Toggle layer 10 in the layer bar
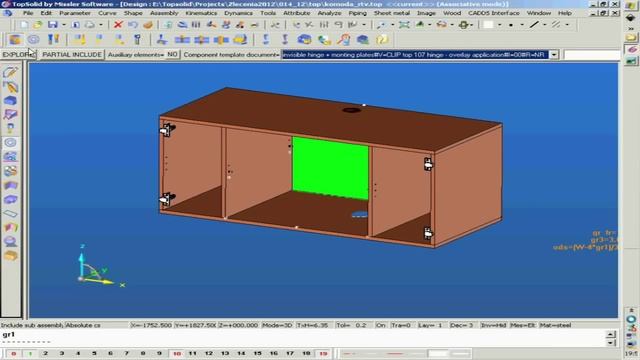This screenshot has height=360, width=640. pos(177,353)
